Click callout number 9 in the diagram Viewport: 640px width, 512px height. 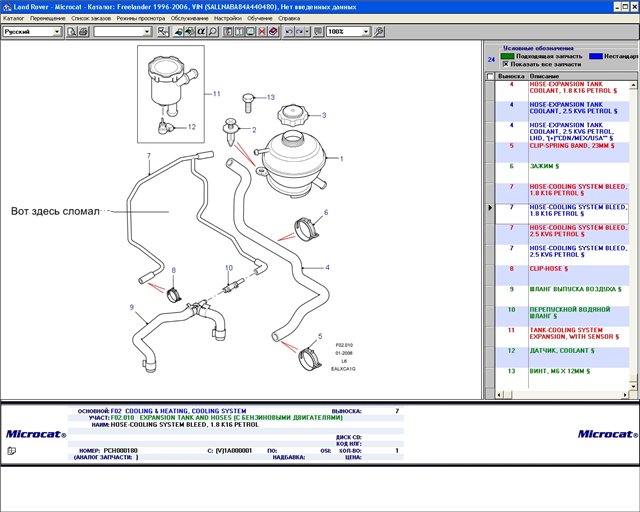[x=131, y=307]
